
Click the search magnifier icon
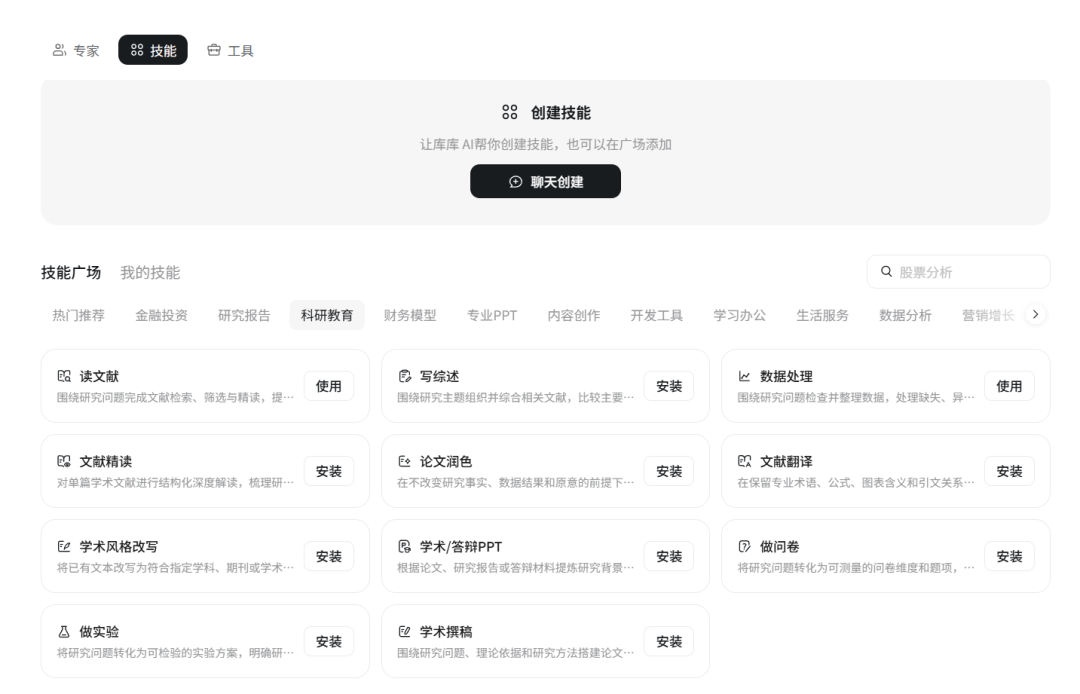886,272
